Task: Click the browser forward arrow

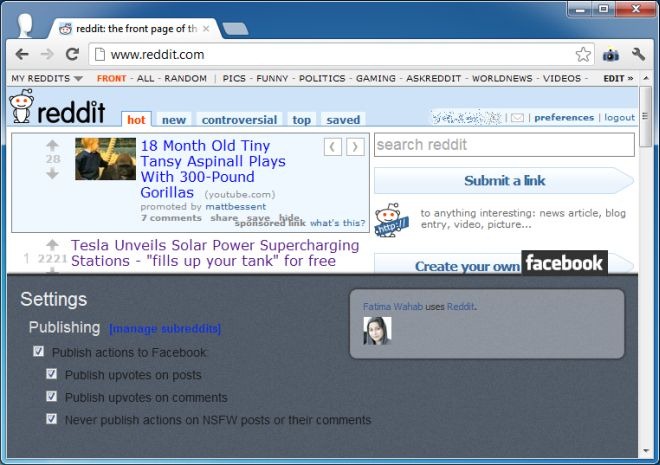Action: point(47,54)
